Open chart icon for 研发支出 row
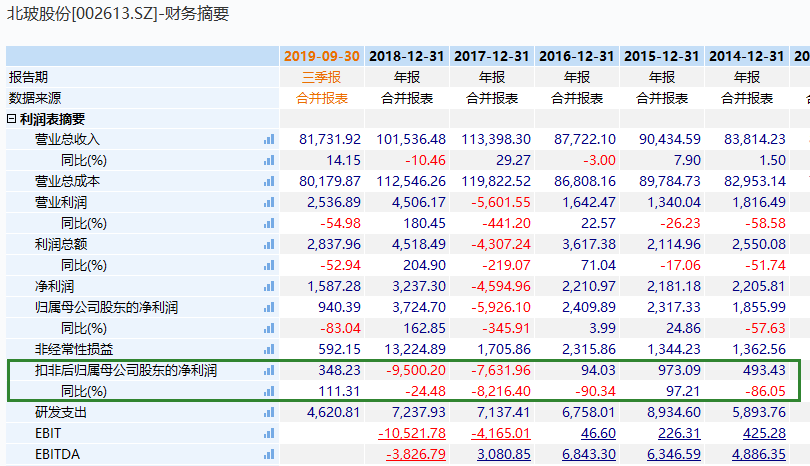The image size is (810, 466). click(269, 413)
